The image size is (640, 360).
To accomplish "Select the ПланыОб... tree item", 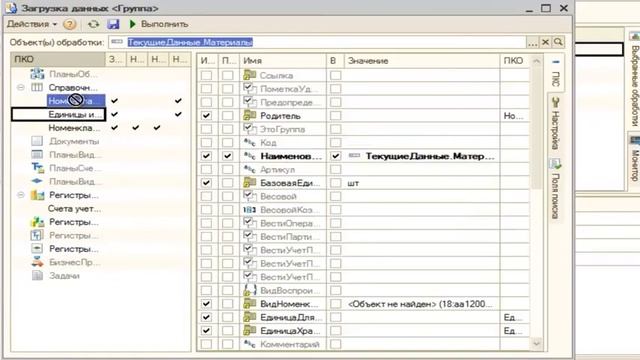I will (73, 74).
